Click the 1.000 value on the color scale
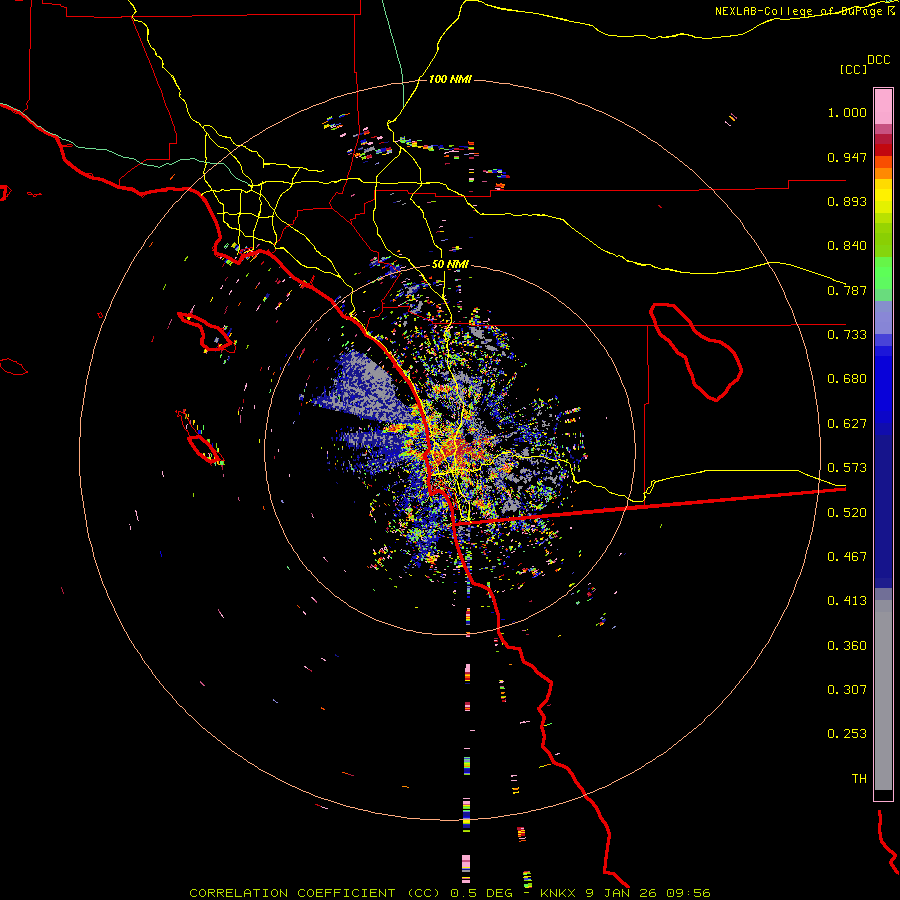 847,112
